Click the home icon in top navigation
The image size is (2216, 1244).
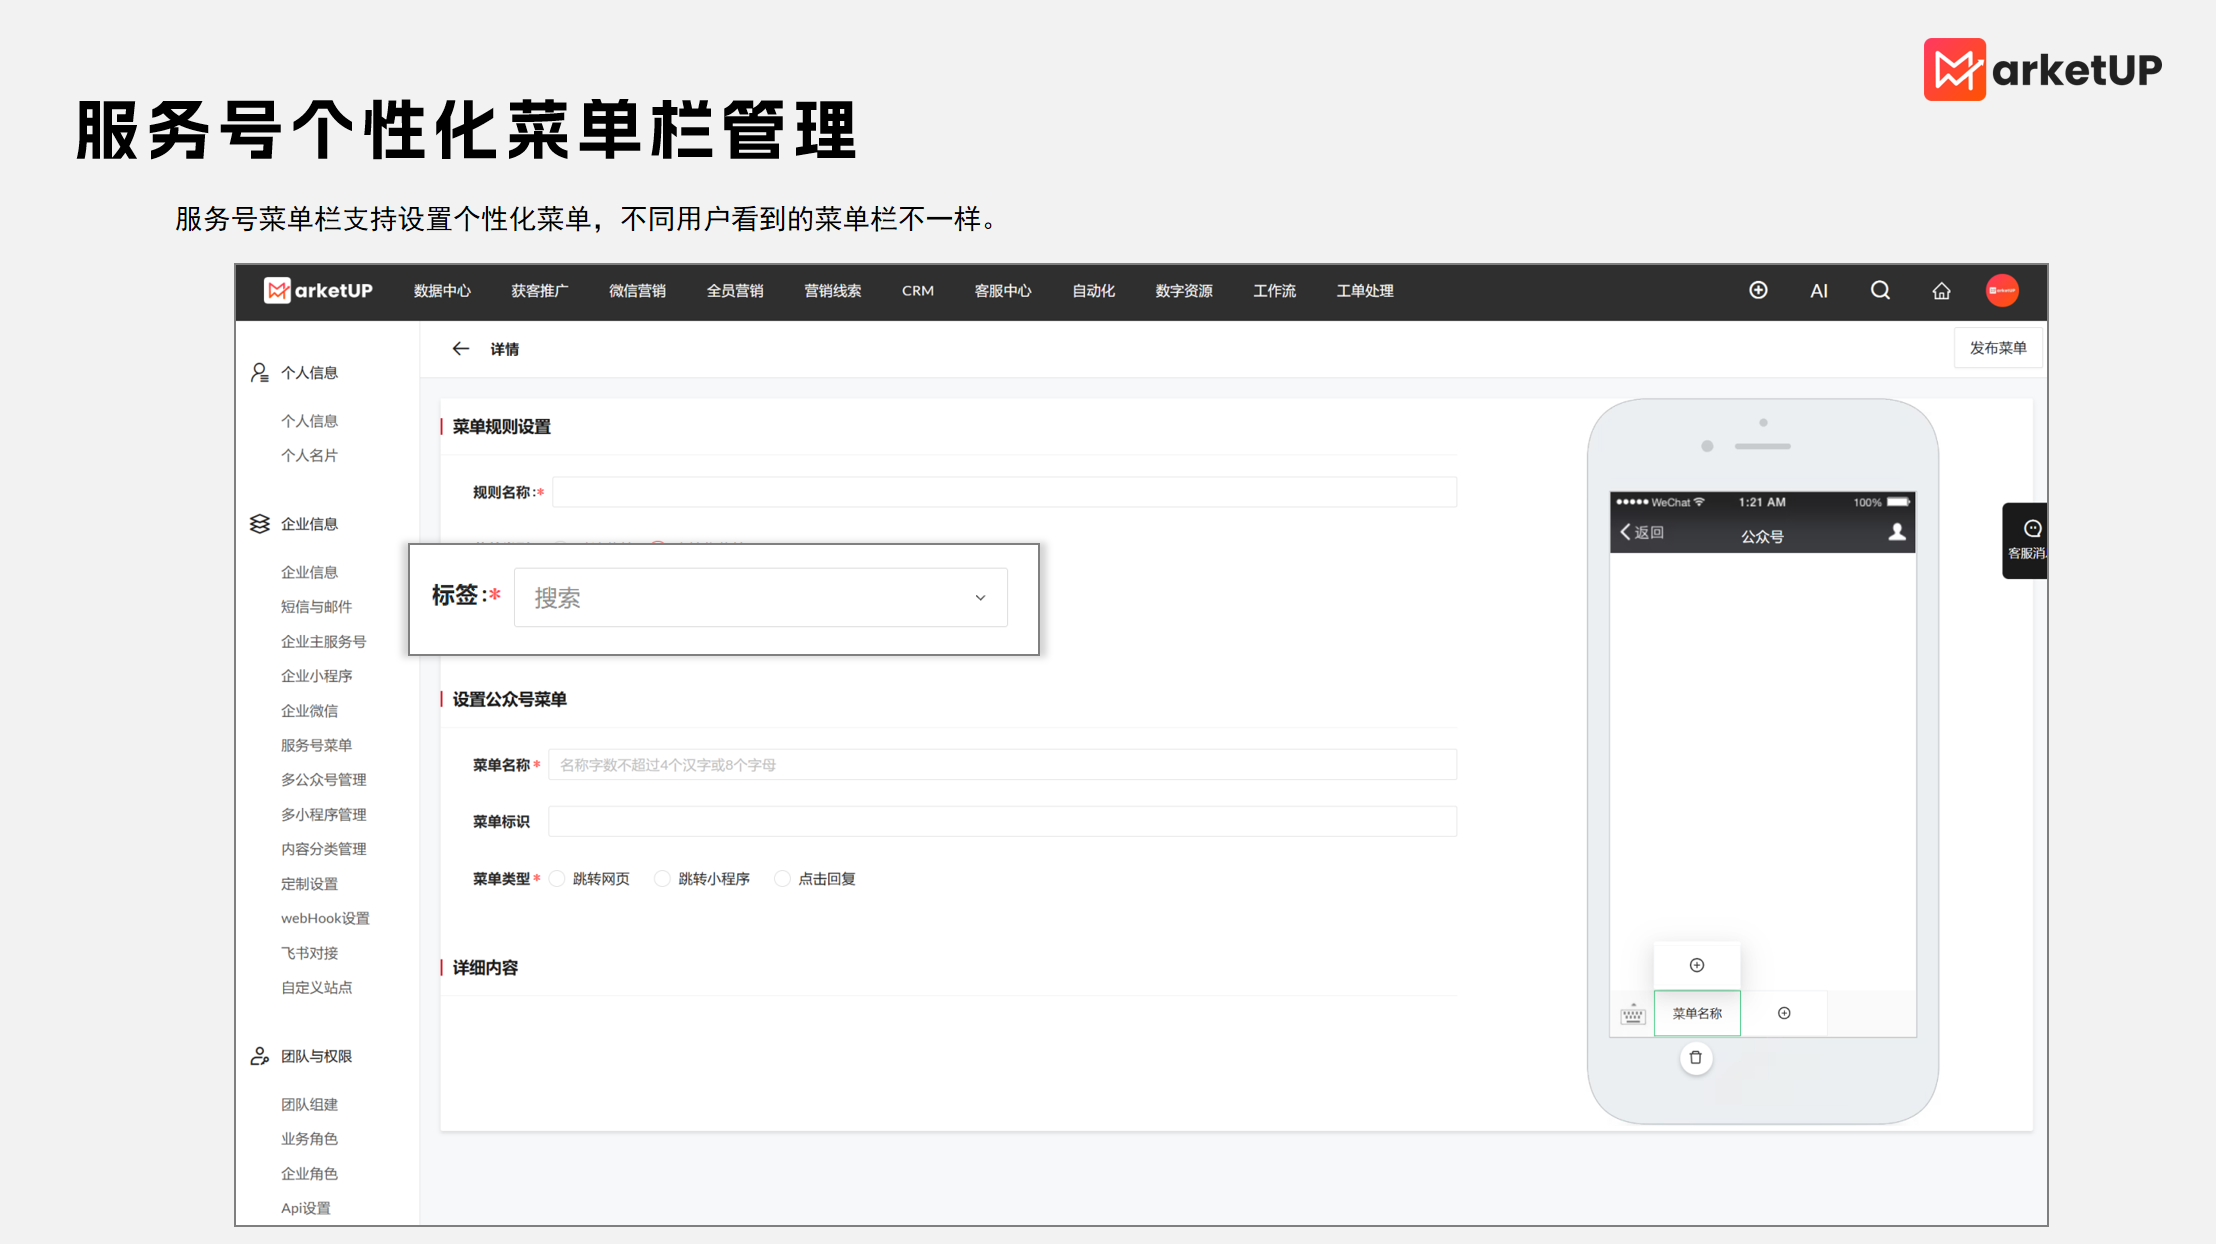pos(1940,291)
